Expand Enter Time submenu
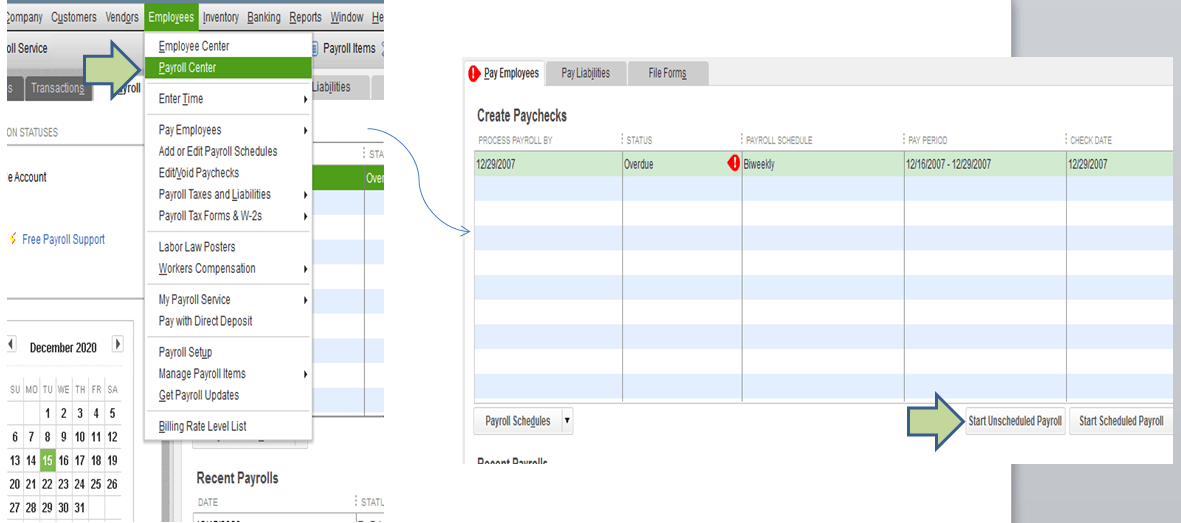The height and width of the screenshot is (523, 1181). [228, 99]
